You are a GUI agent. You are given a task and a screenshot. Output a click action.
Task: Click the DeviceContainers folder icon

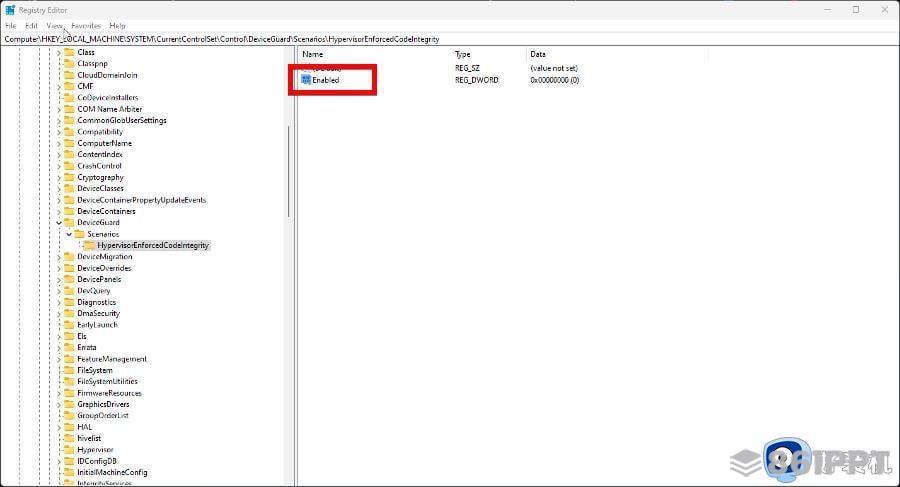point(69,211)
